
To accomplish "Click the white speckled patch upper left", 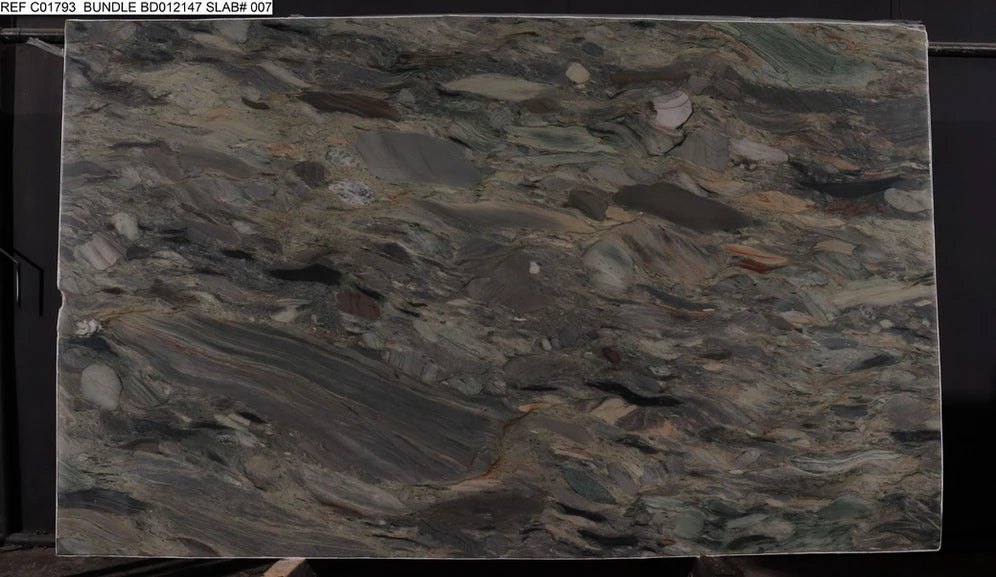I will pos(352,192).
